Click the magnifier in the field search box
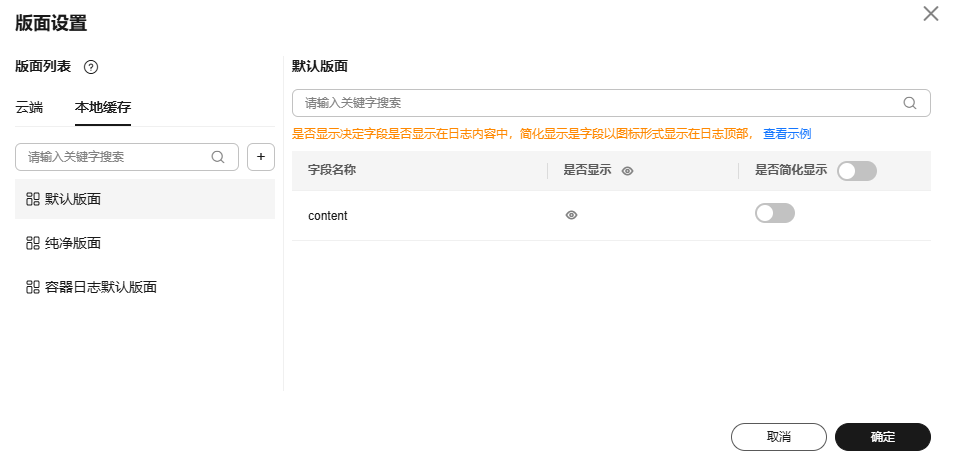955x473 pixels. (x=910, y=103)
